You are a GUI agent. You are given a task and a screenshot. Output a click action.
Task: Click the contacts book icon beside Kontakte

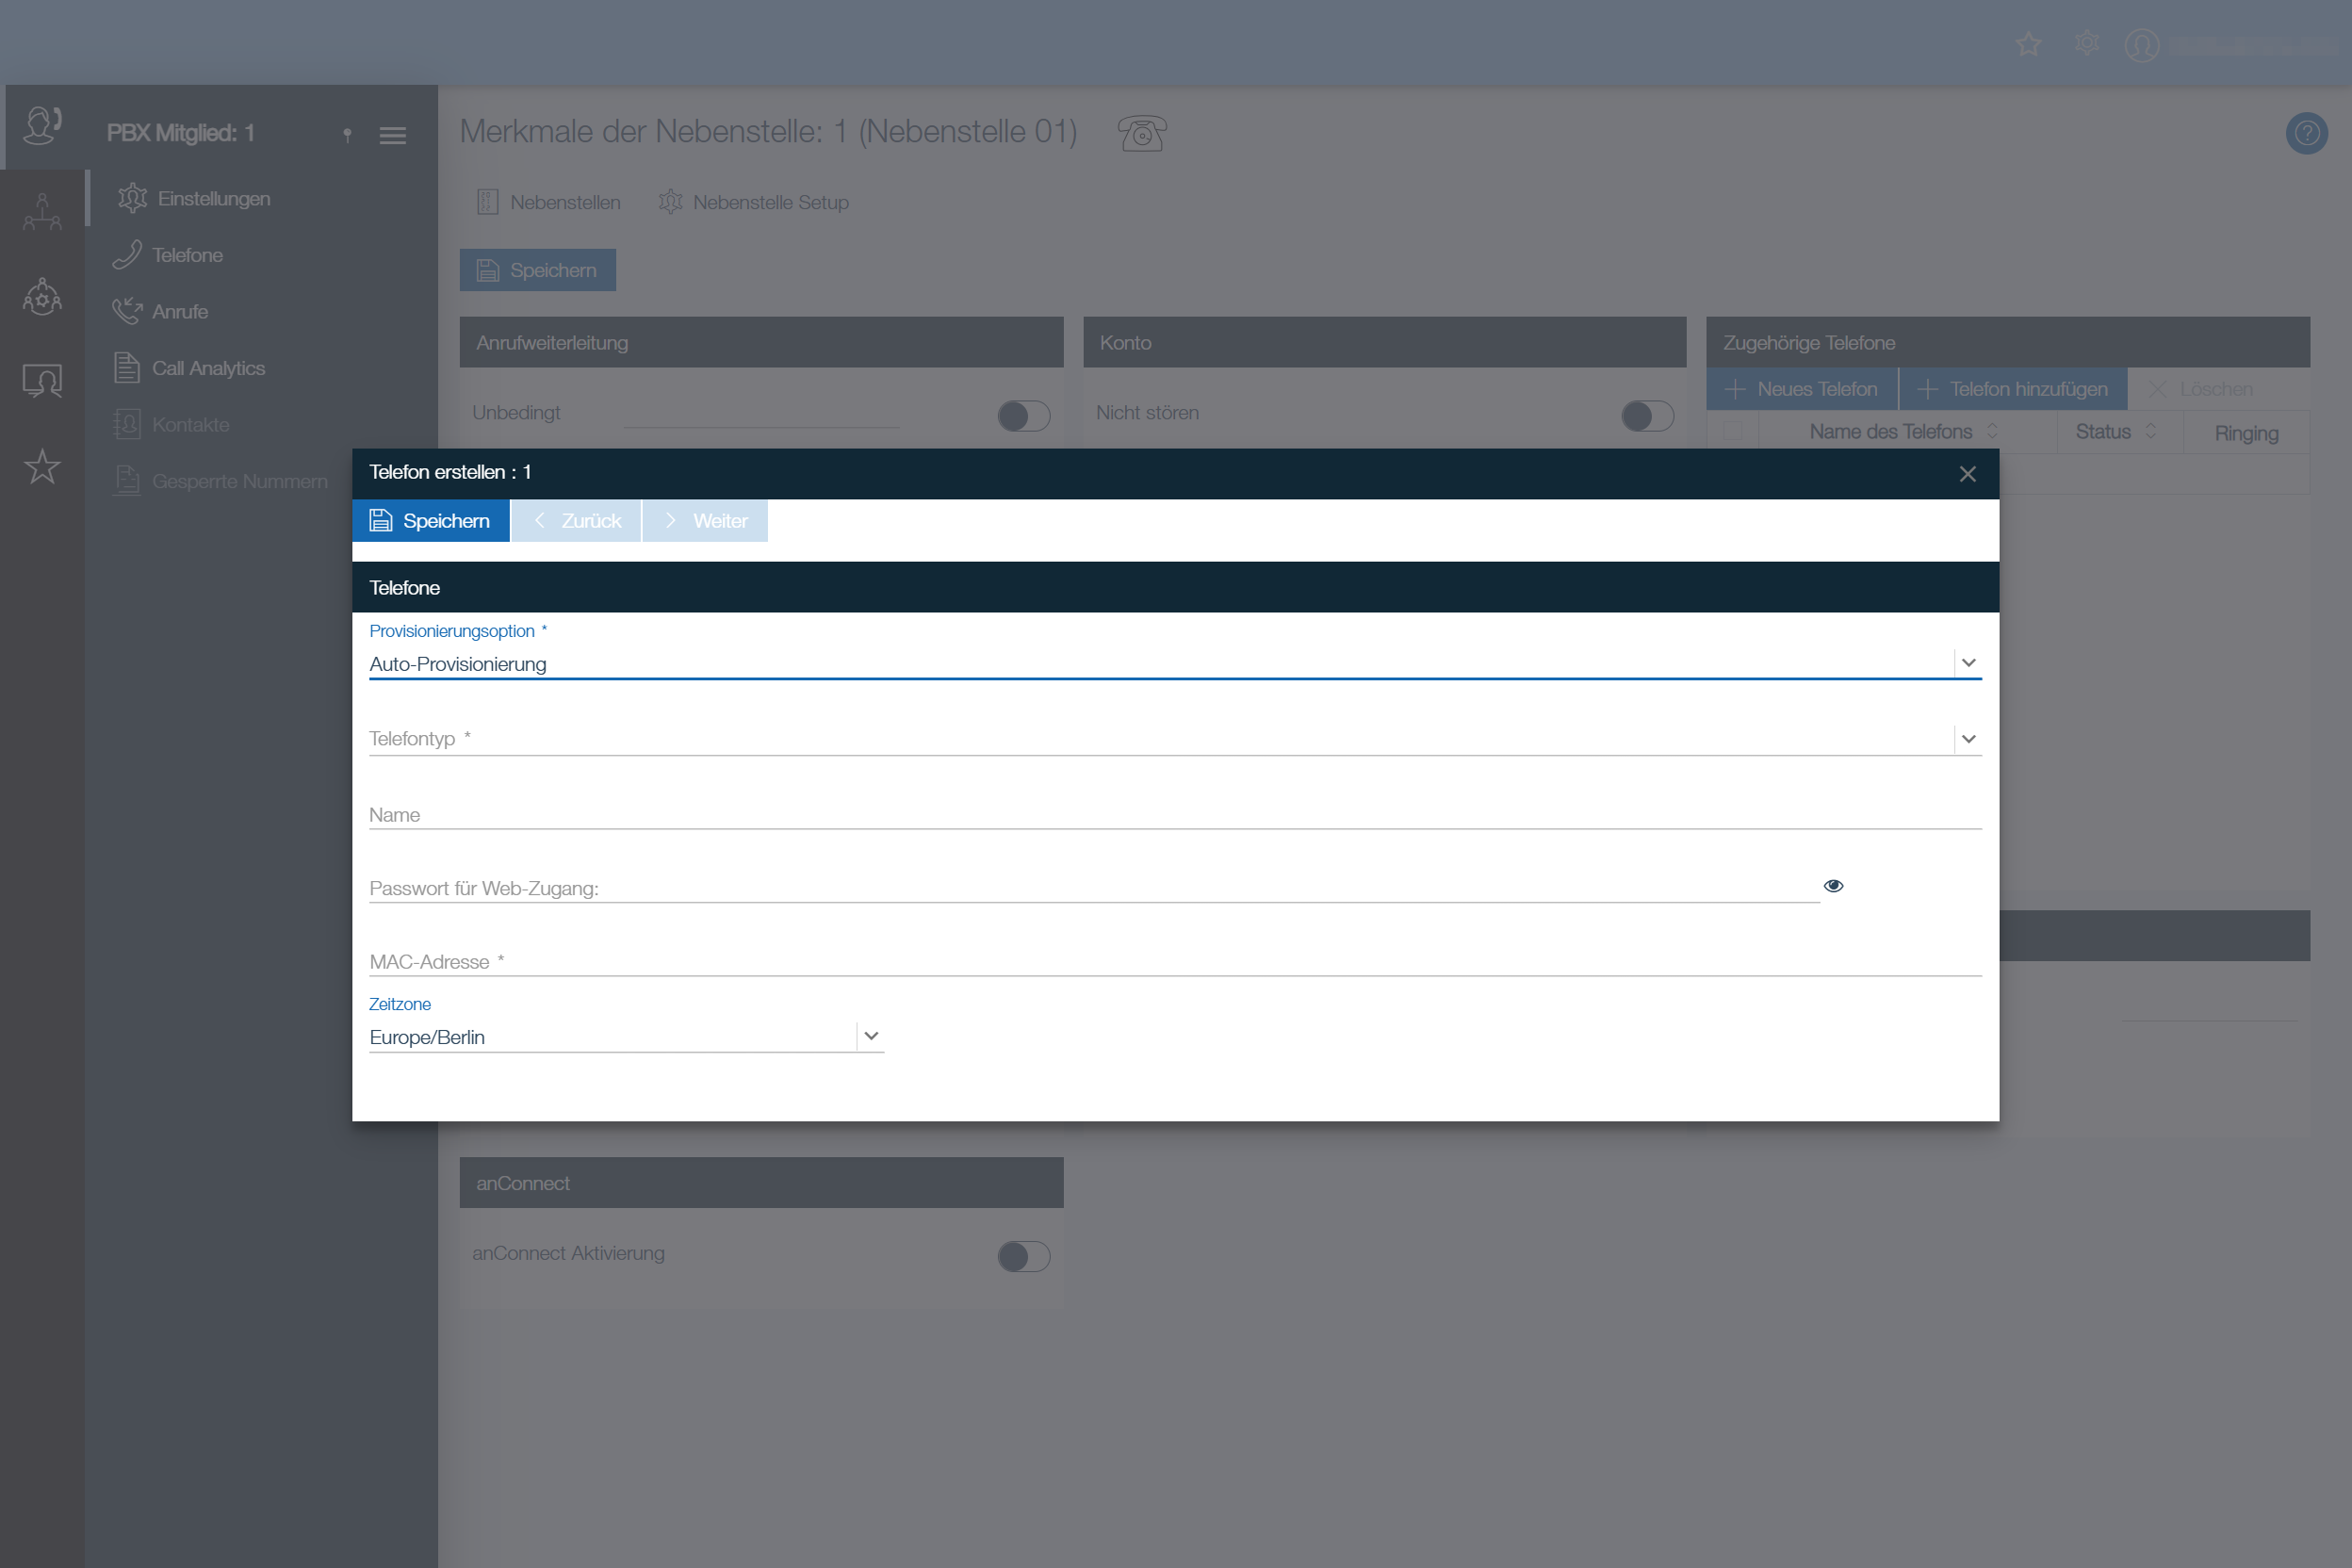(x=127, y=424)
